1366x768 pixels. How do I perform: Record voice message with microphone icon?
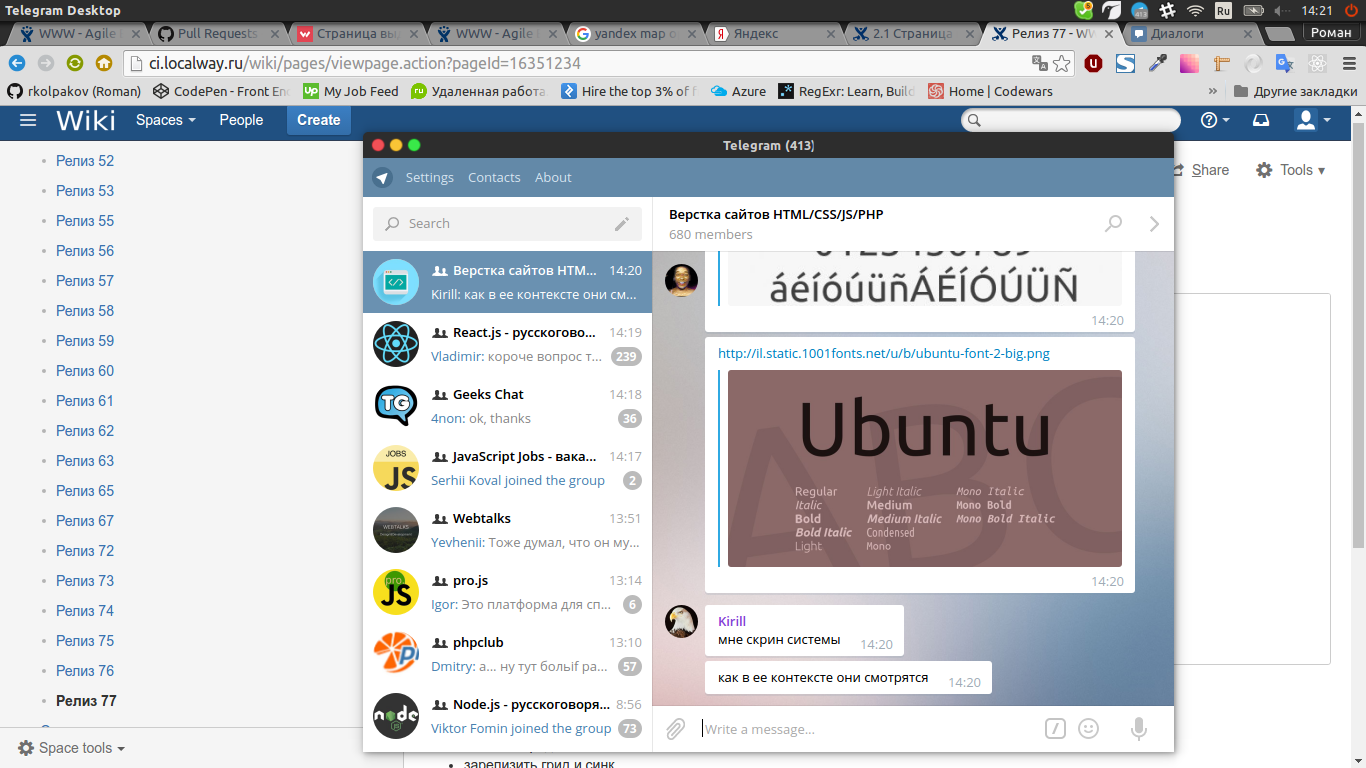pyautogui.click(x=1138, y=729)
